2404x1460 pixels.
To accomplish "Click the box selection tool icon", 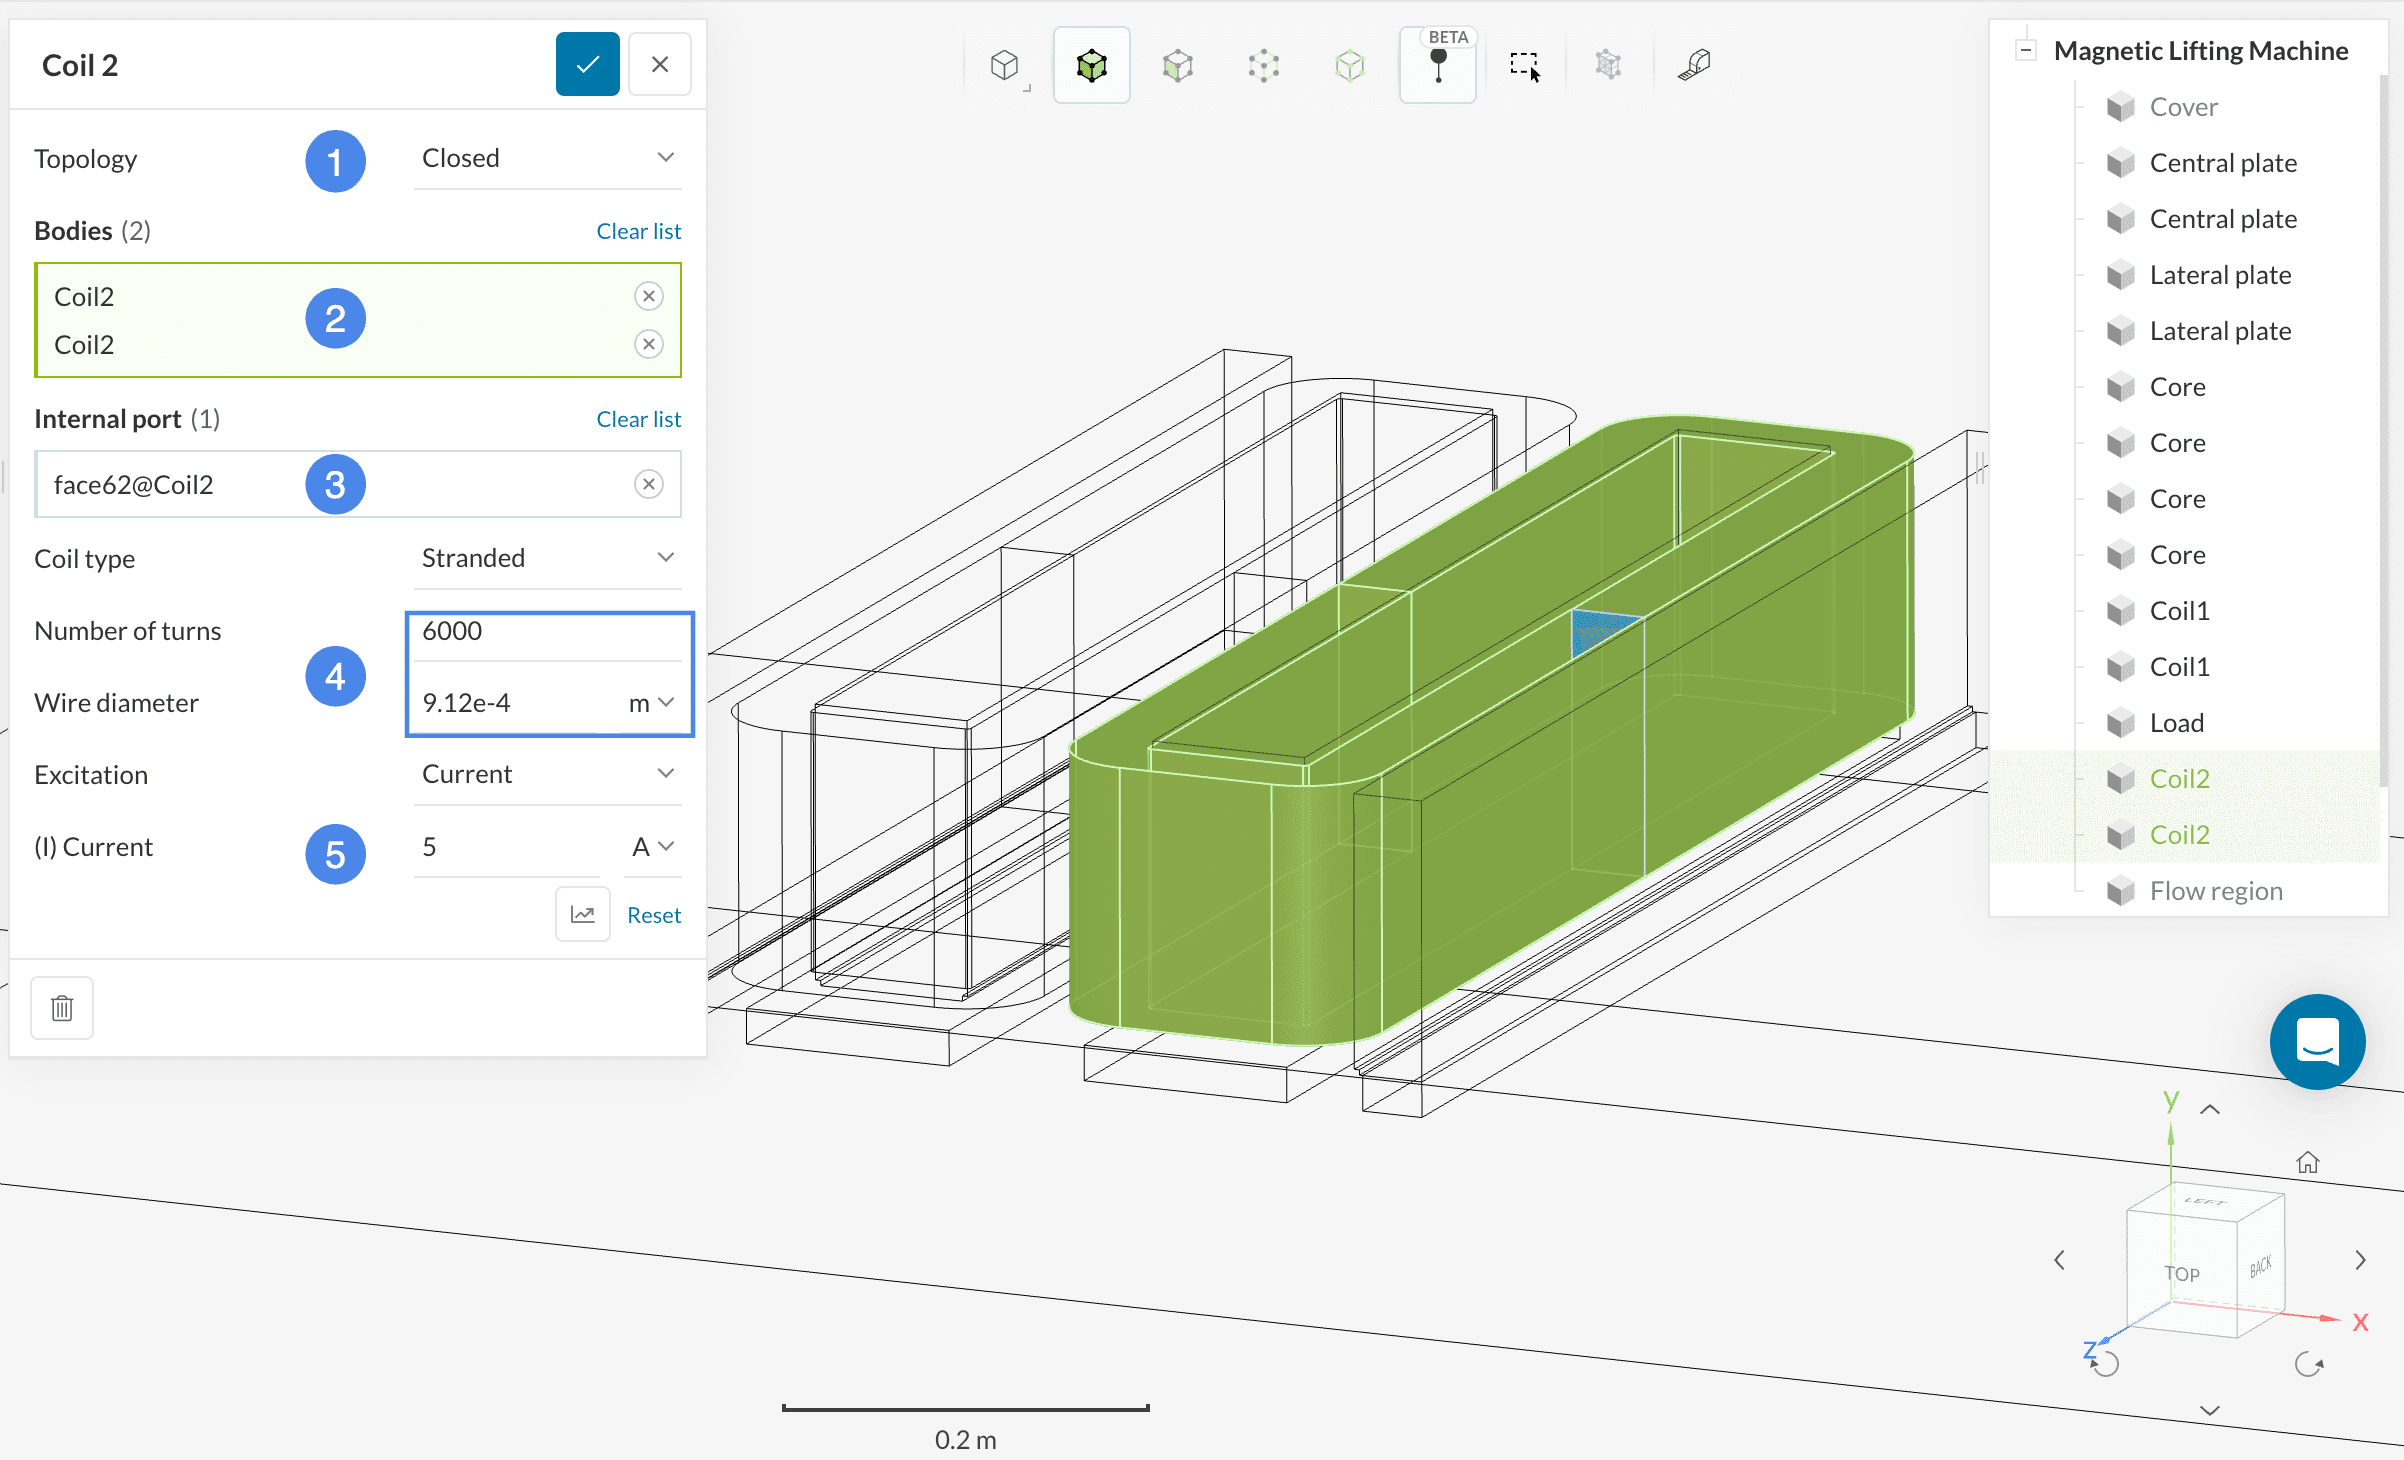I will (1523, 66).
